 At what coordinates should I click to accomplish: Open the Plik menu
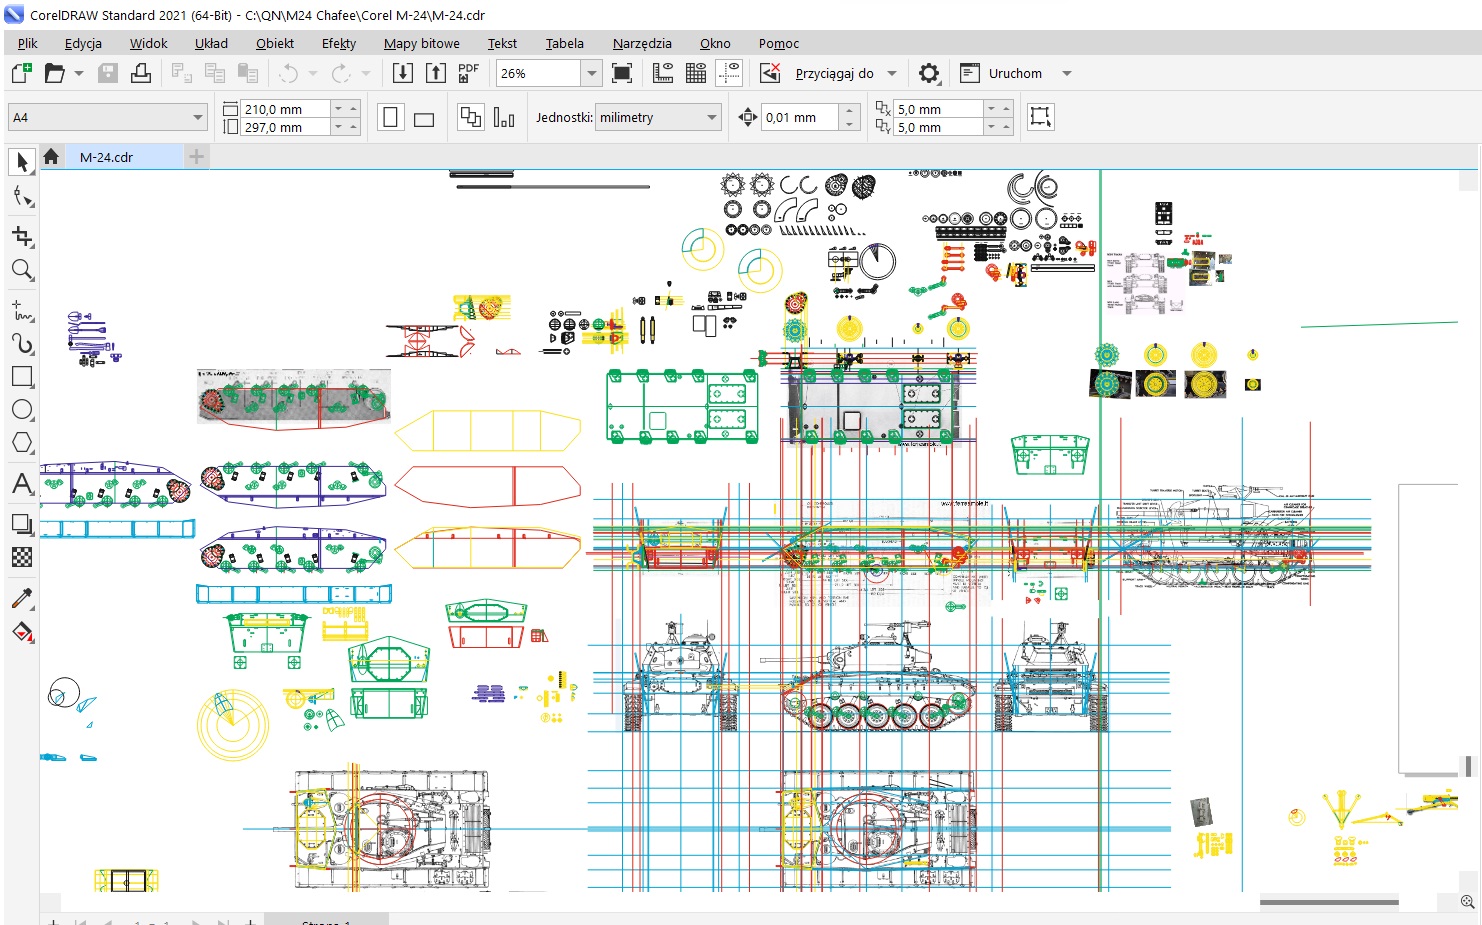click(28, 43)
